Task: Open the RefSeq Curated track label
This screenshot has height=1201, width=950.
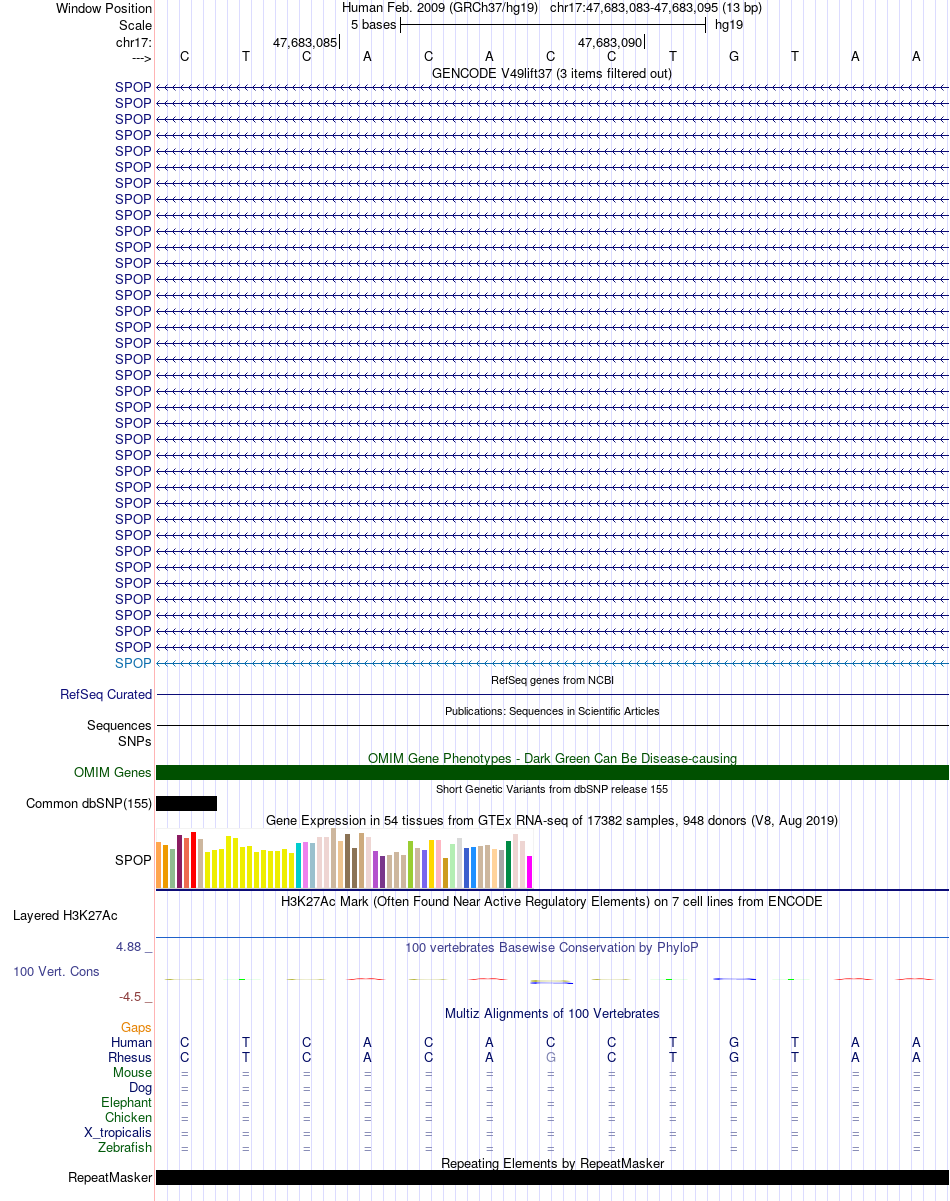Action: [x=106, y=694]
